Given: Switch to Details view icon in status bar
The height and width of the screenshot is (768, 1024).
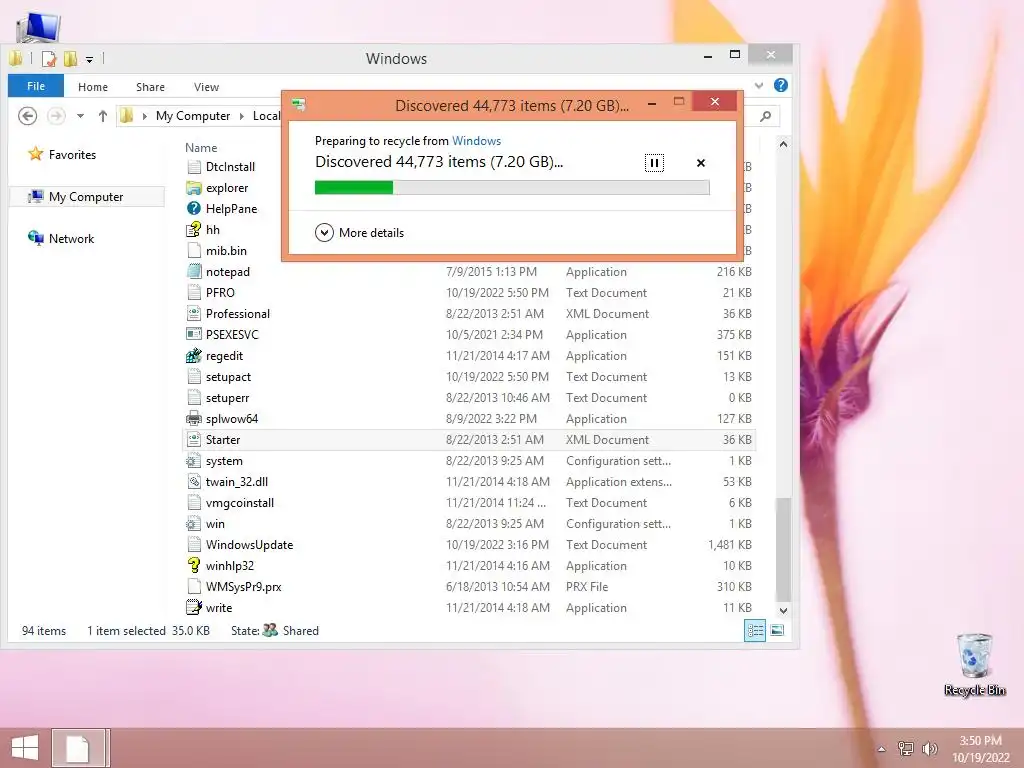Looking at the screenshot, I should point(755,630).
